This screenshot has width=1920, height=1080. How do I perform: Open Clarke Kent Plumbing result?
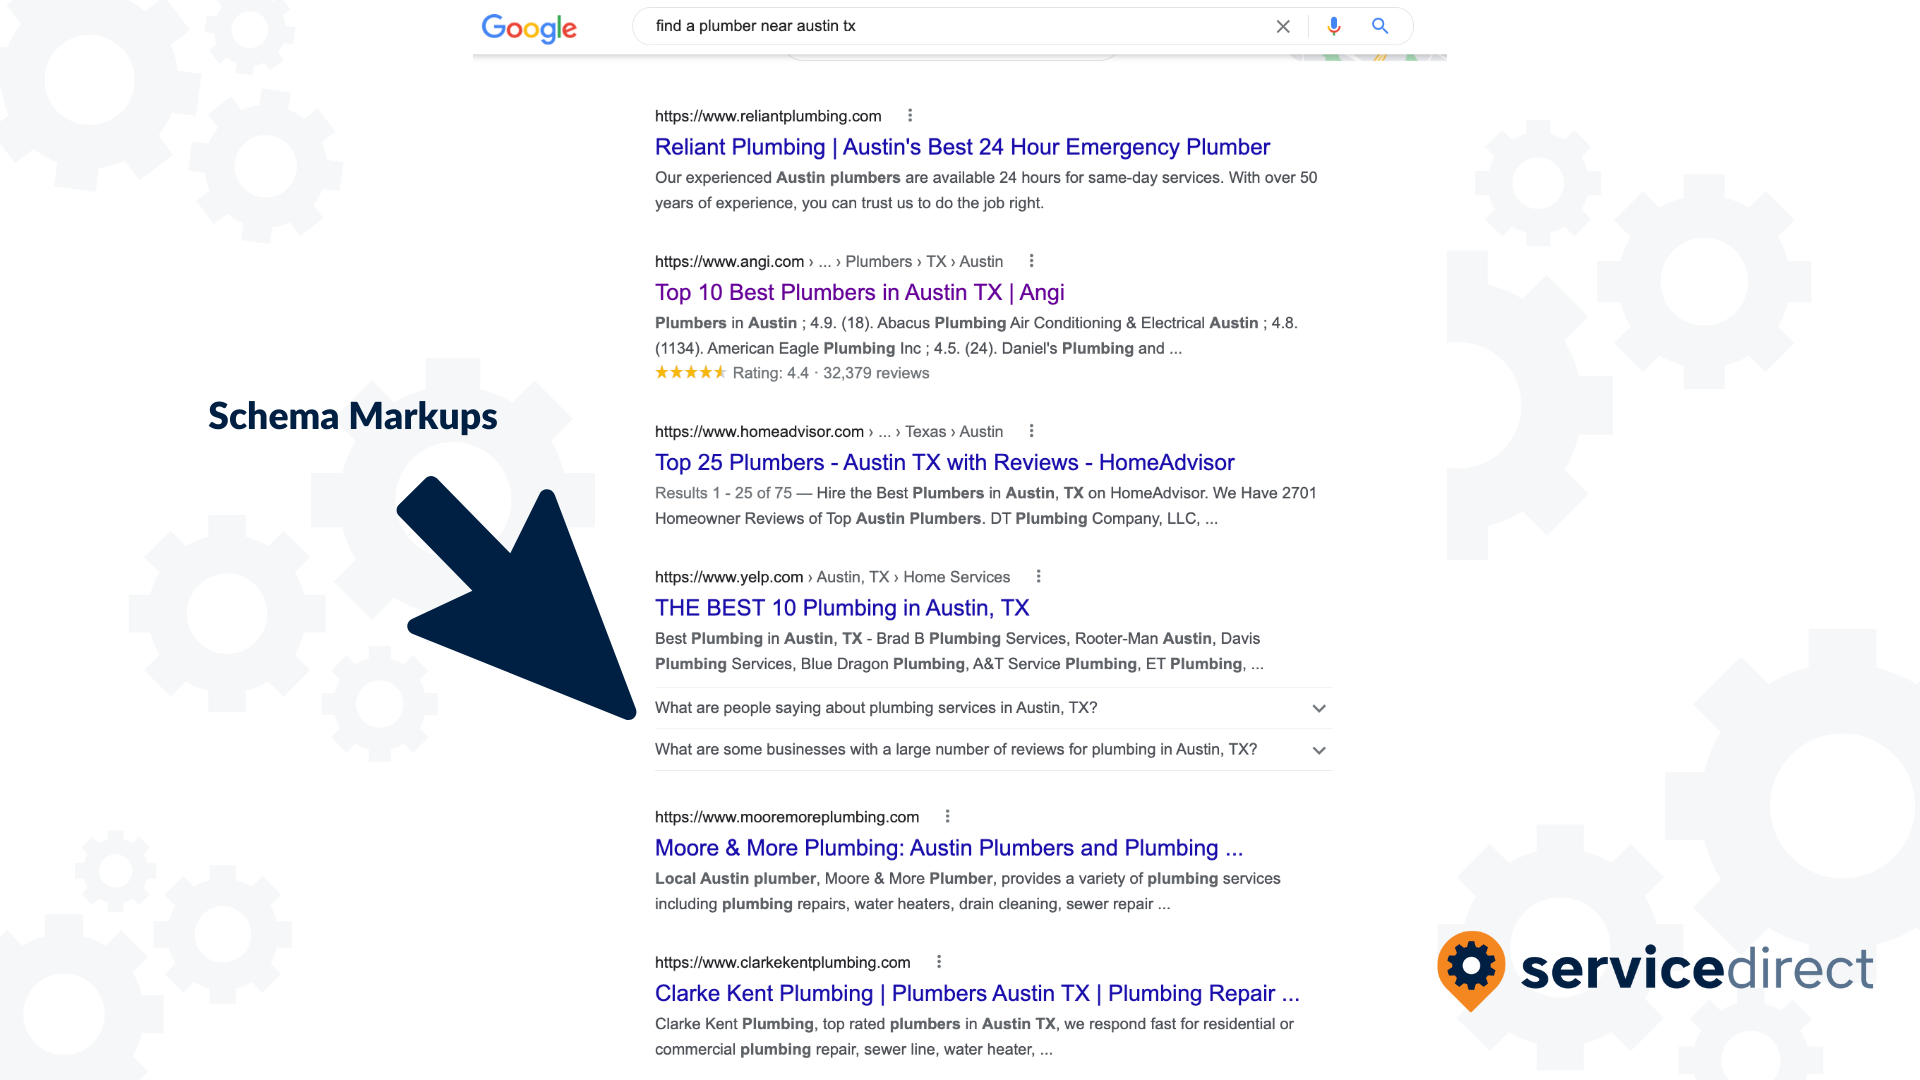(977, 993)
